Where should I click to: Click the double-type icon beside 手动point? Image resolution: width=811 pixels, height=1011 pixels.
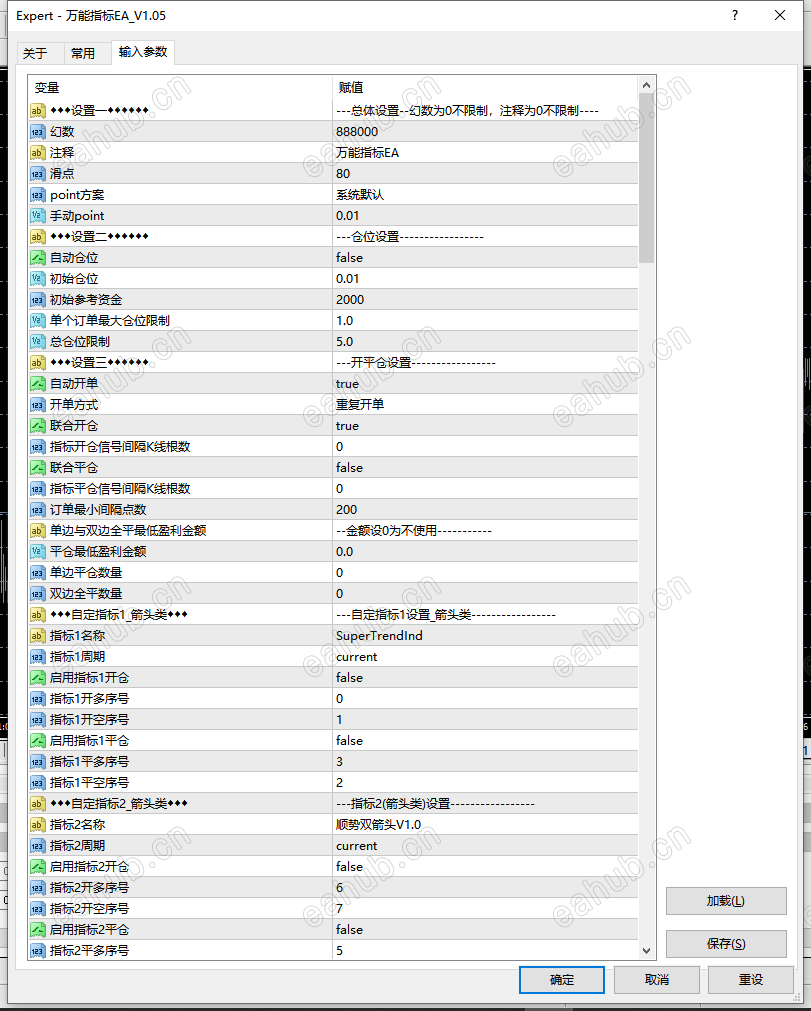click(x=37, y=216)
